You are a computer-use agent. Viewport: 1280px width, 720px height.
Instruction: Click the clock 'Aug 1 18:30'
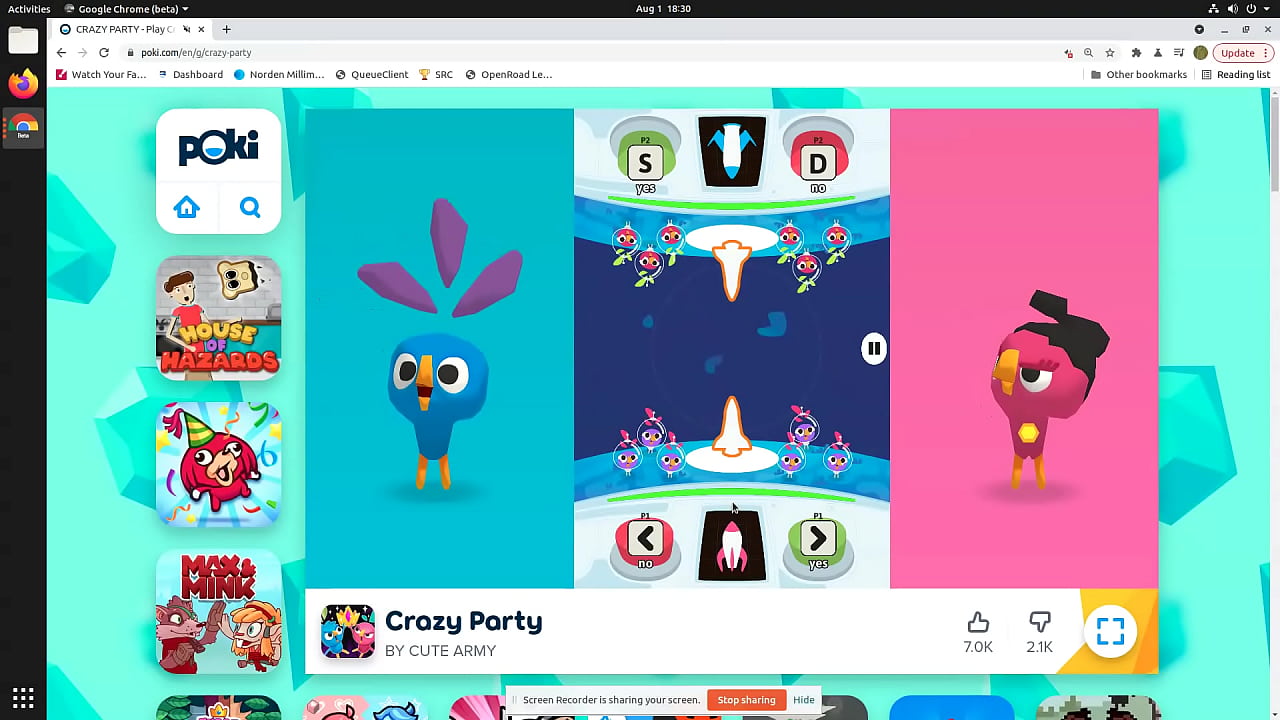coord(663,8)
